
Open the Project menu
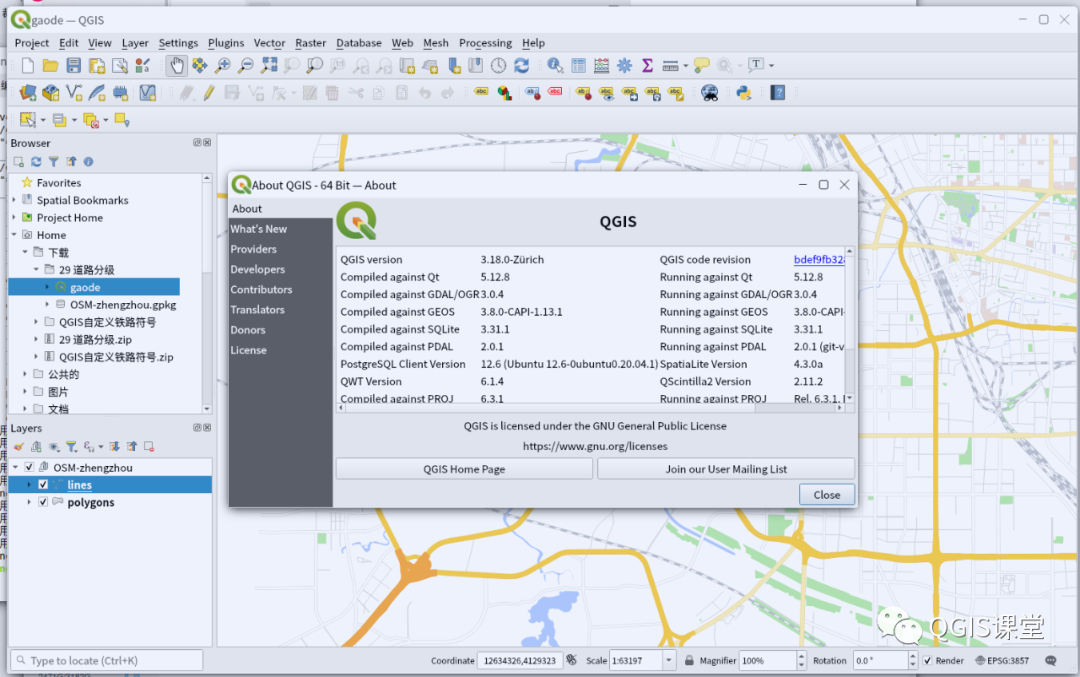(32, 43)
